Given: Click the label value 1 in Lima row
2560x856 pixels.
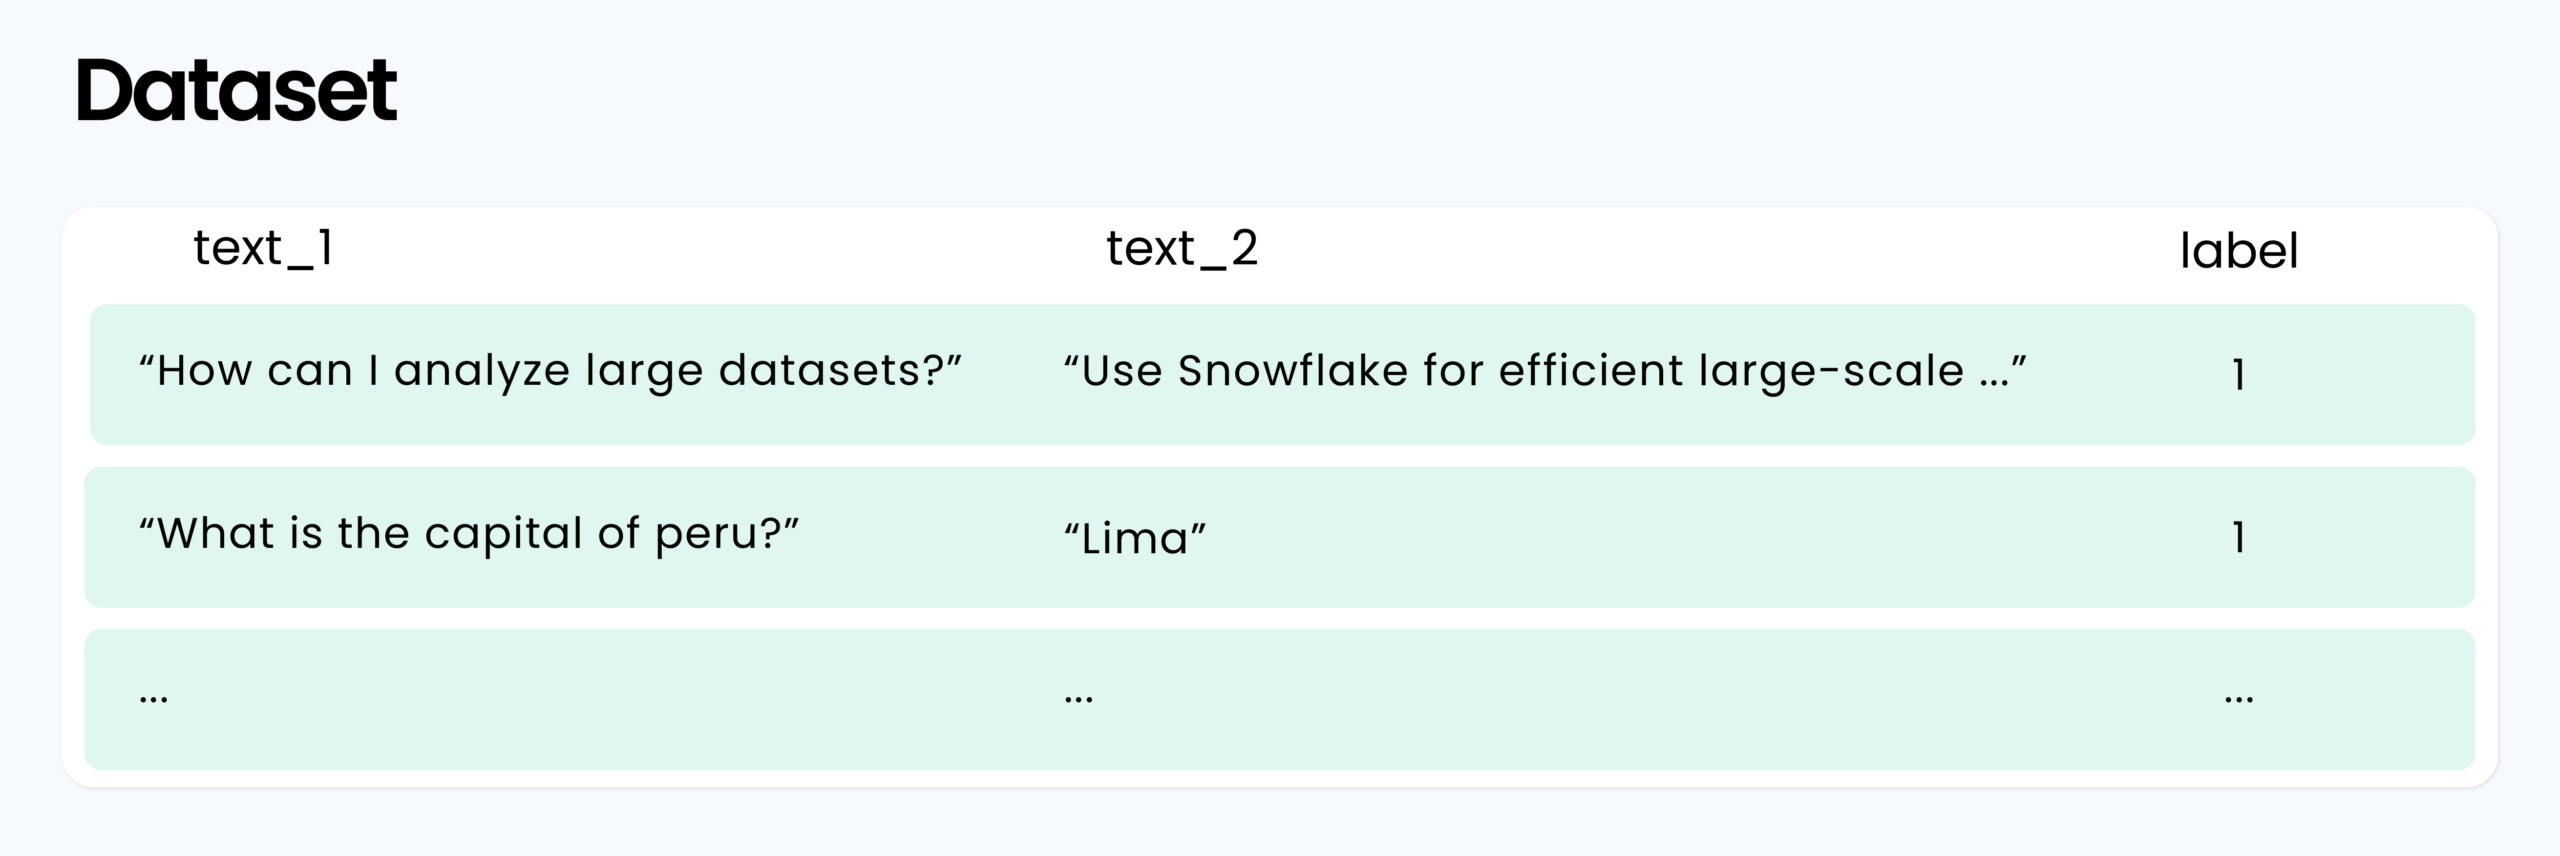Looking at the screenshot, I should tap(2239, 538).
